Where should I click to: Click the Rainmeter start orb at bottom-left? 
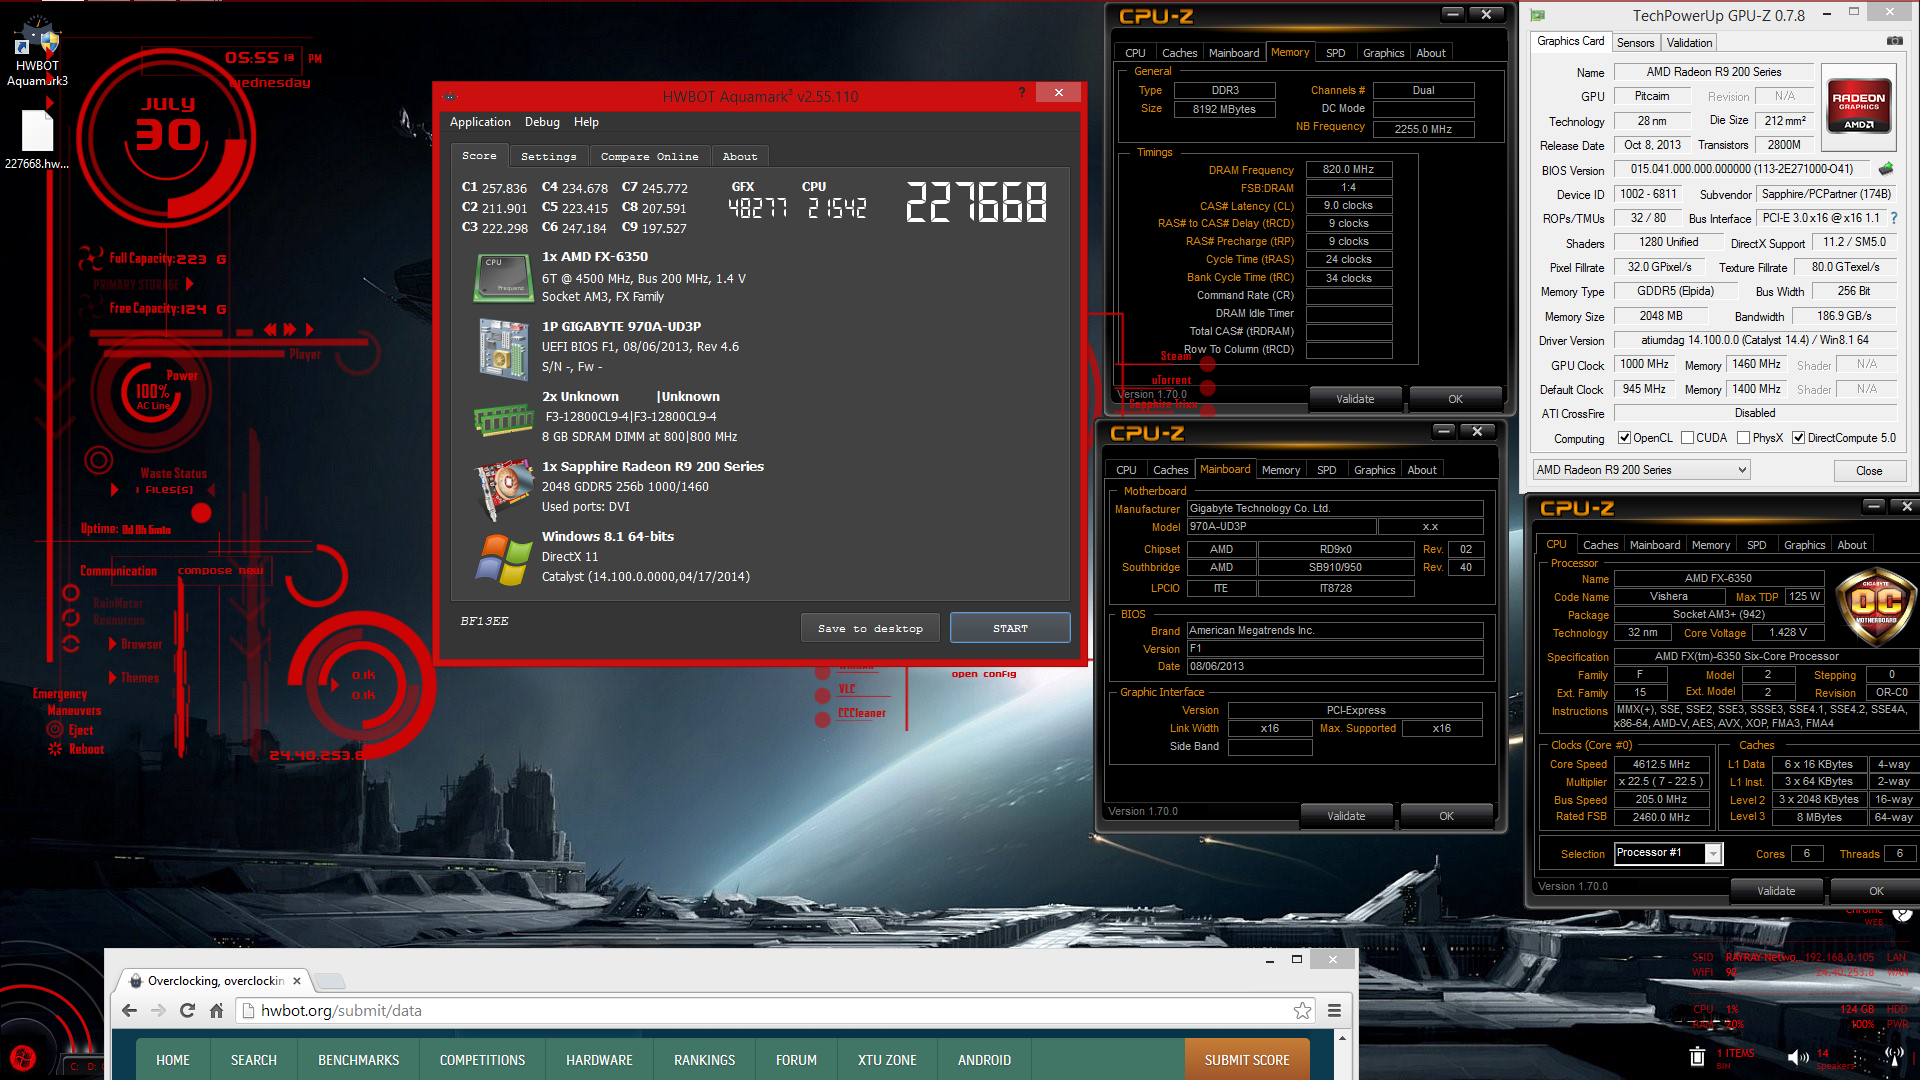[22, 1058]
